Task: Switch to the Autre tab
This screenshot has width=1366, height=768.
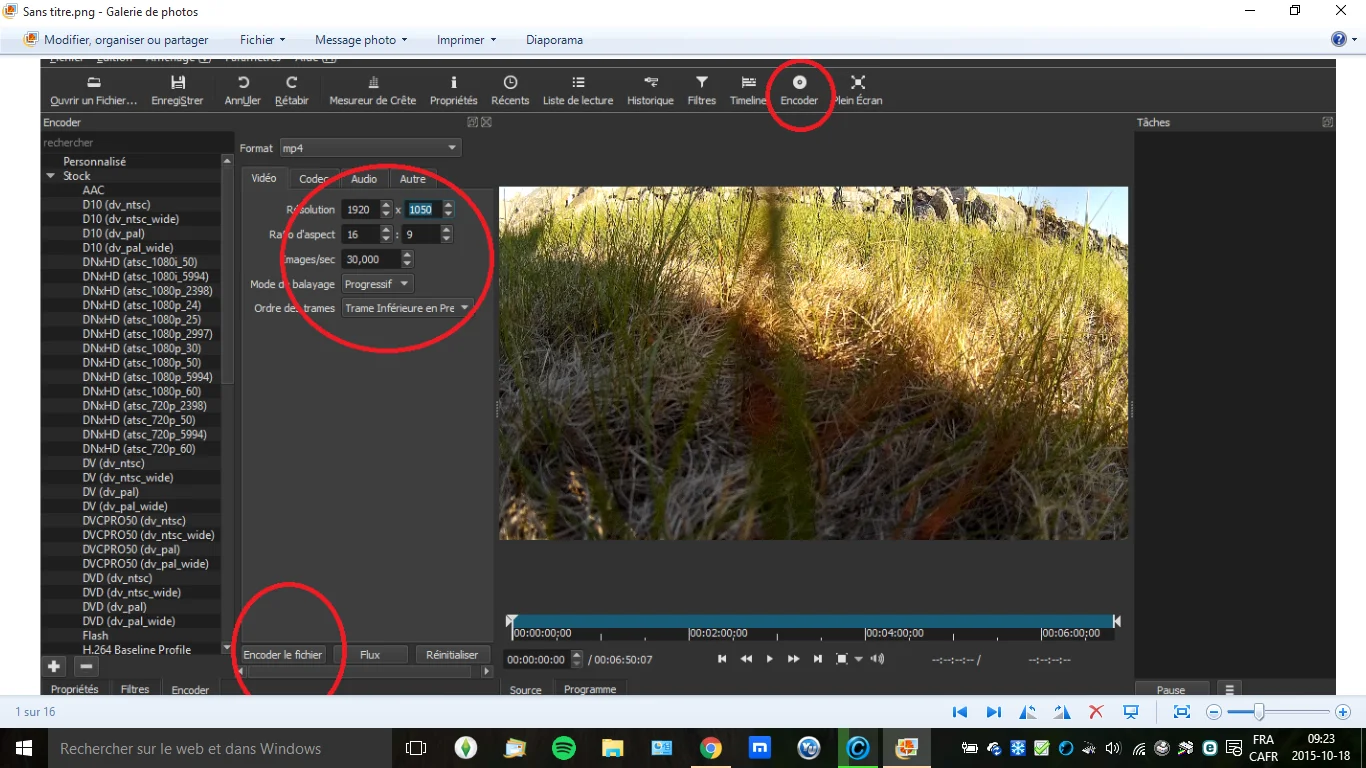Action: tap(412, 179)
